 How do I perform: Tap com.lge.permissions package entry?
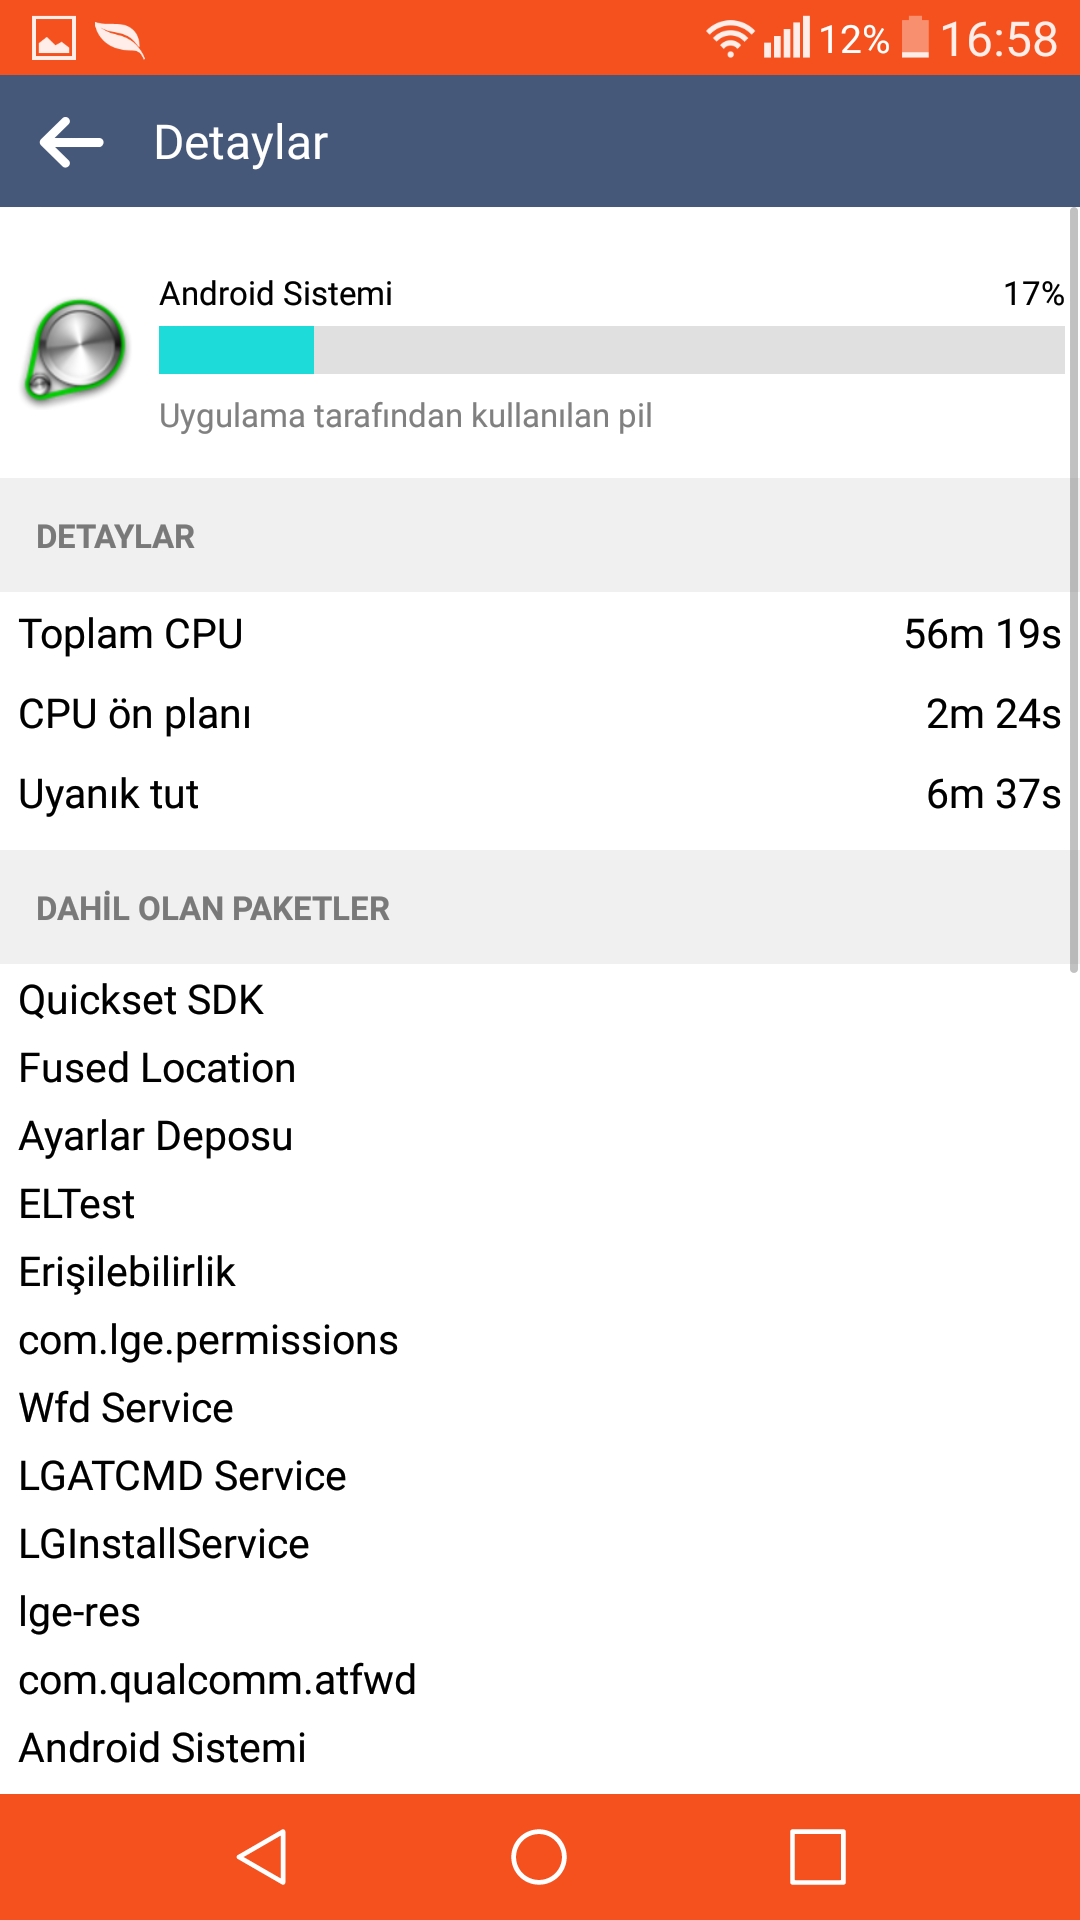pyautogui.click(x=208, y=1341)
